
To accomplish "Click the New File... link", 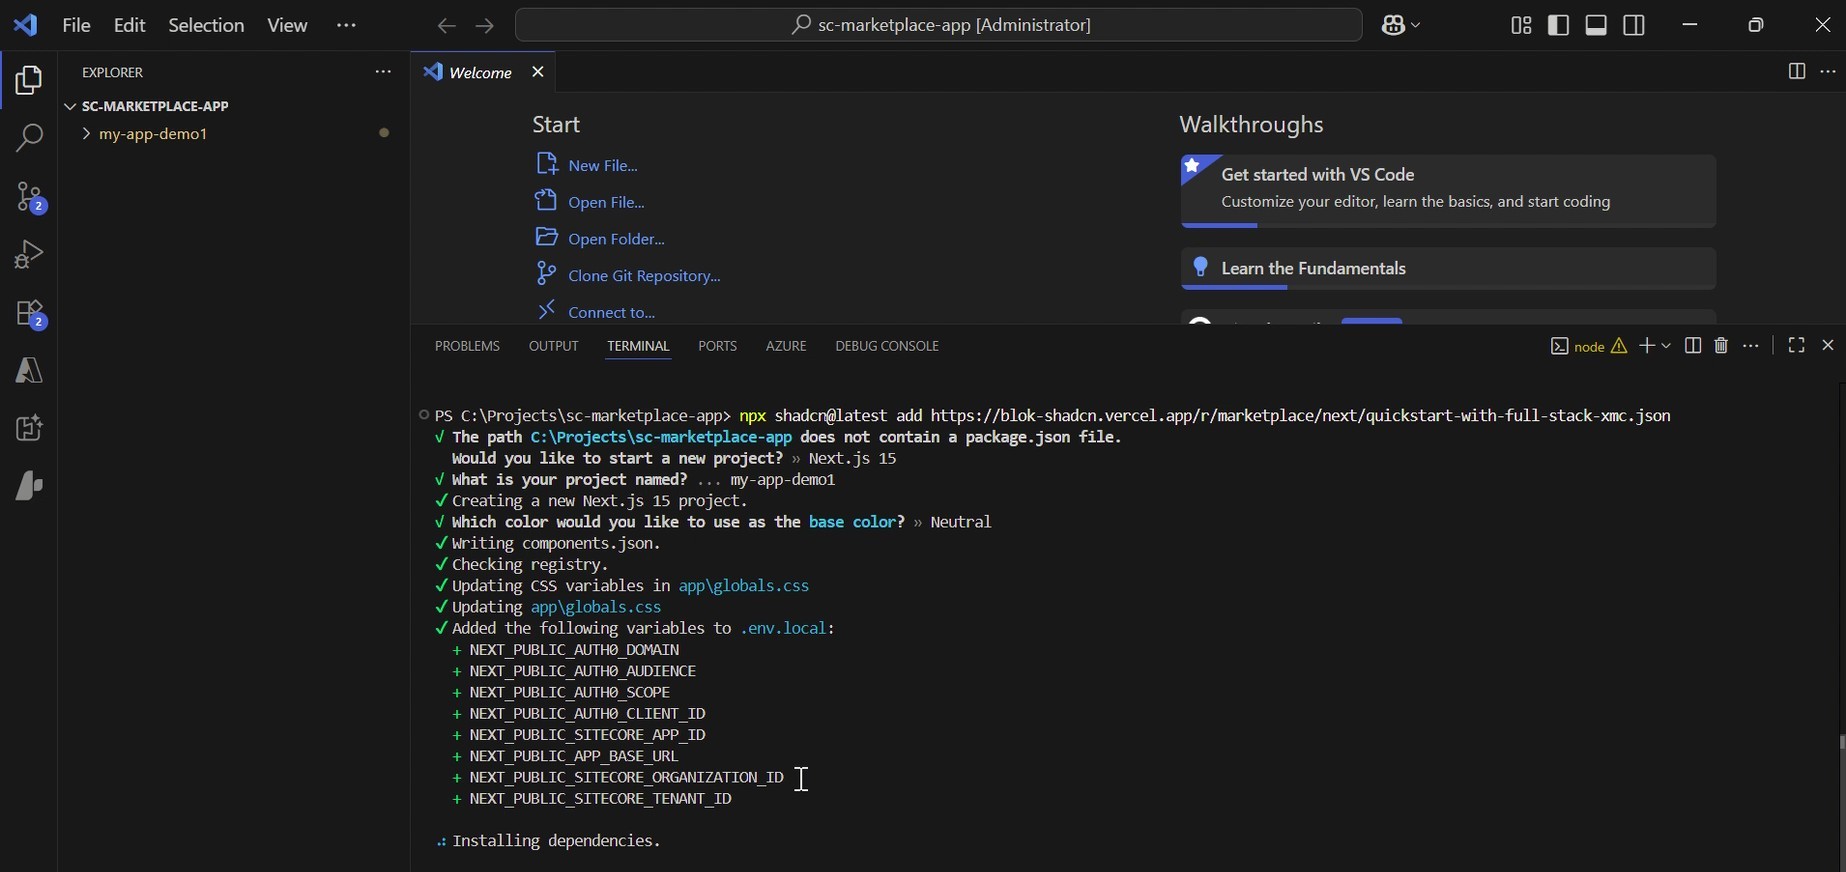I will pos(602,166).
